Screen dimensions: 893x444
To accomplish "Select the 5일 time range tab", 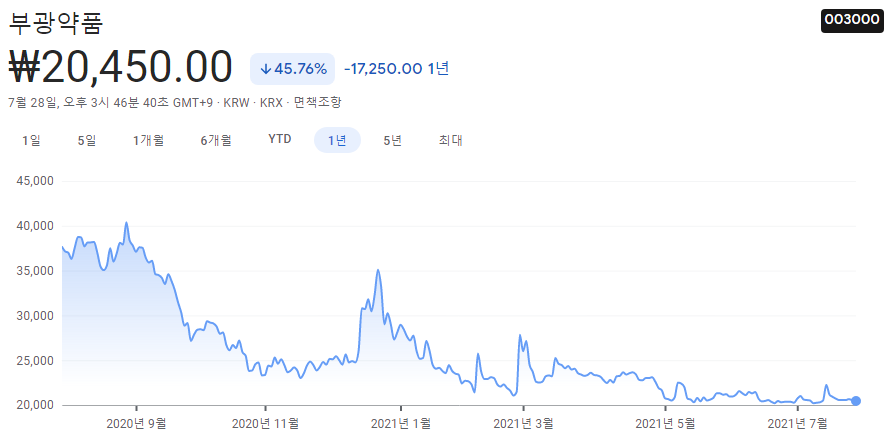I will click(x=87, y=140).
